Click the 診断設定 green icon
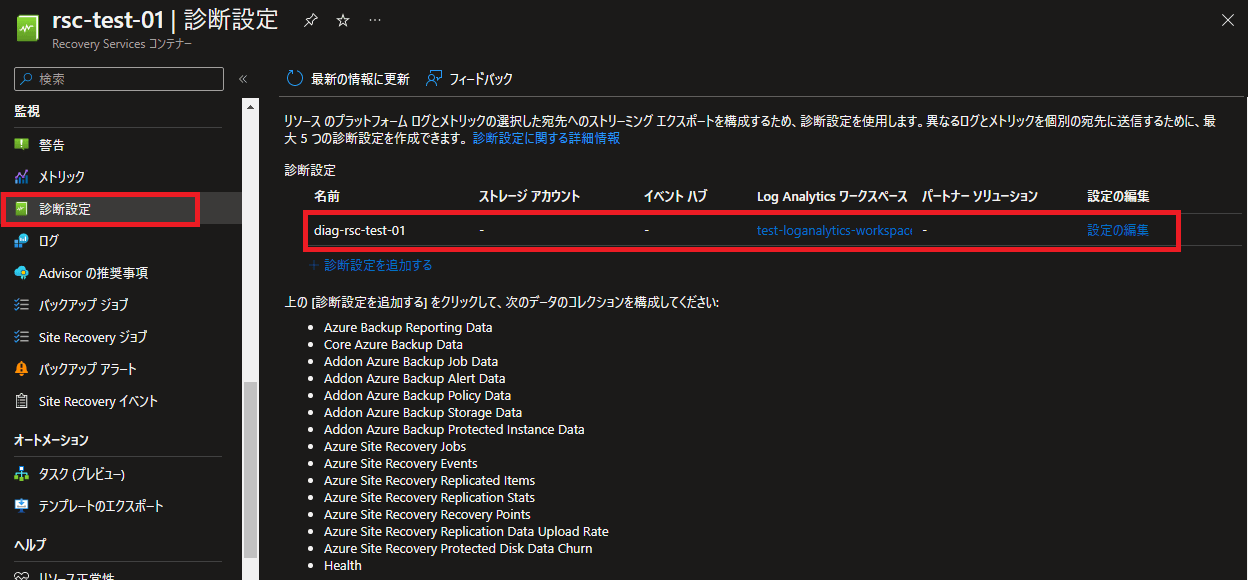 (21, 208)
